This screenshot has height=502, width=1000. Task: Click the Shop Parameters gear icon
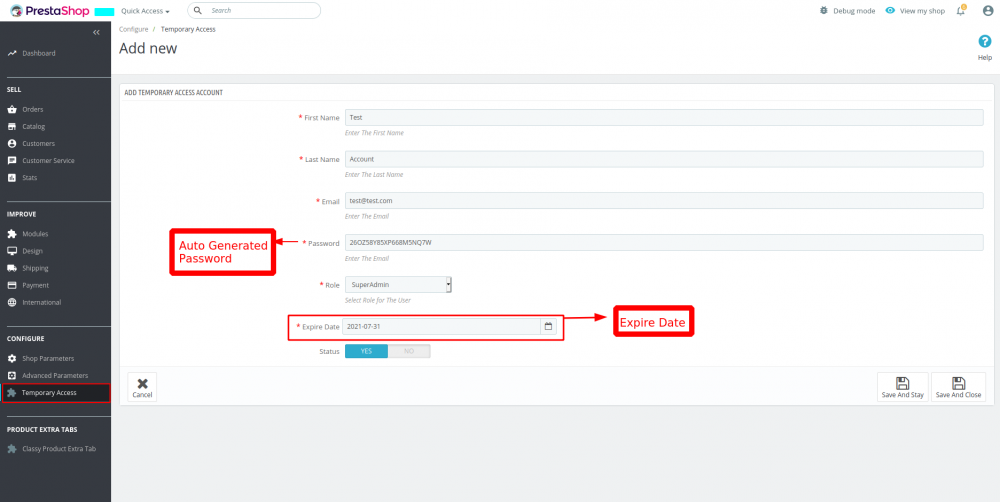[x=11, y=358]
